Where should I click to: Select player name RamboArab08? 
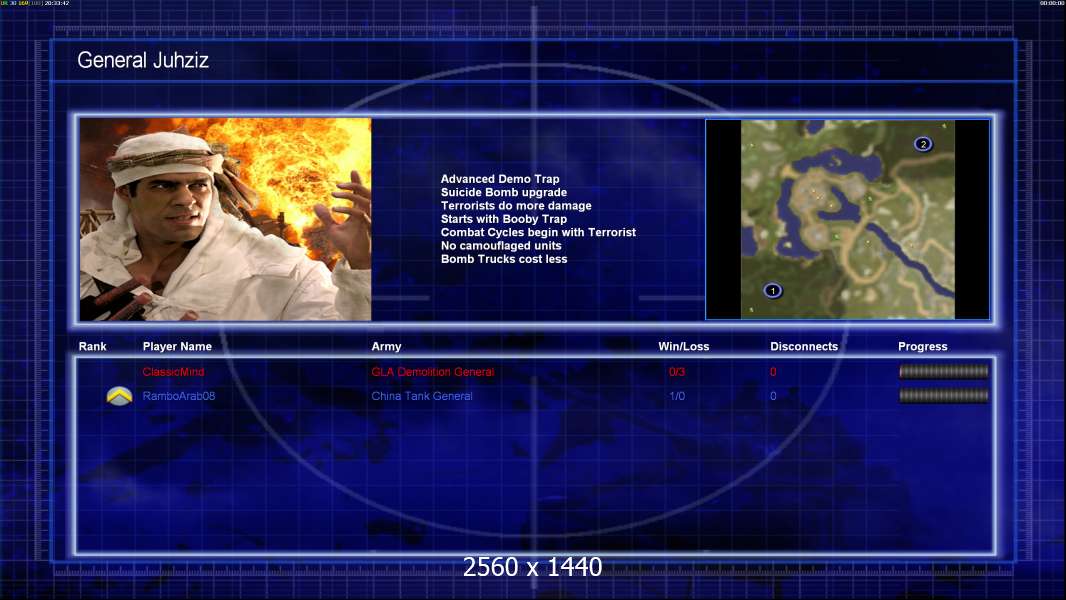(179, 396)
